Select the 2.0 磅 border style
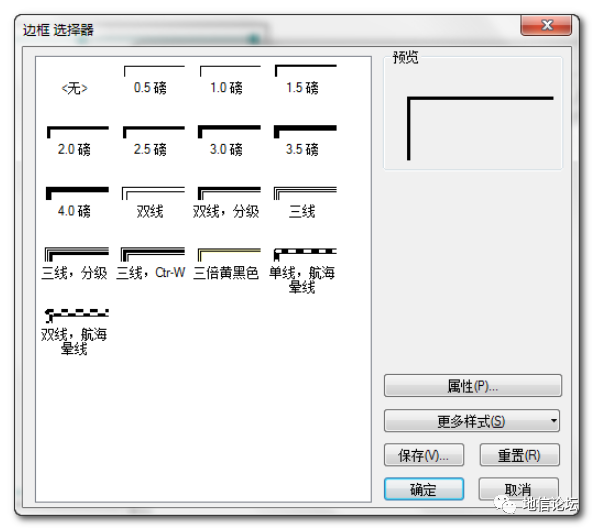Screen dimensions: 597x530 click(77, 141)
